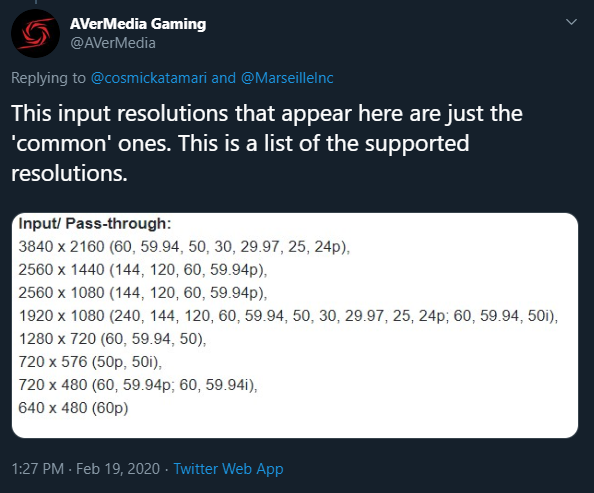Click the Feb 19, 2020 date
594x493 pixels.
point(118,469)
